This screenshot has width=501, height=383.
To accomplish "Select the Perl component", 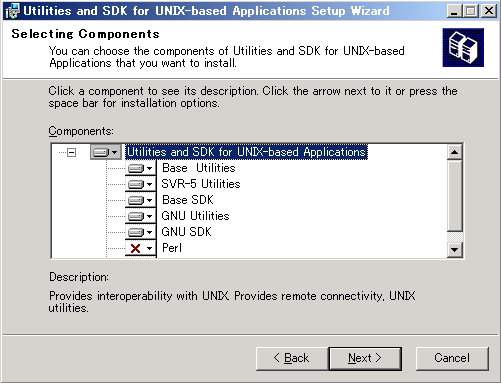I will [x=172, y=248].
